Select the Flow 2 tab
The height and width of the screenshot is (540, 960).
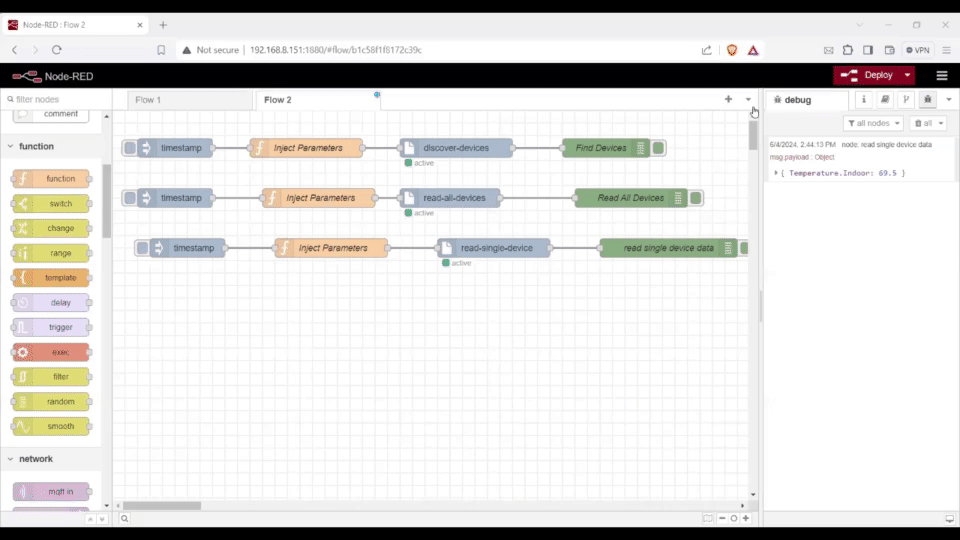click(x=278, y=100)
